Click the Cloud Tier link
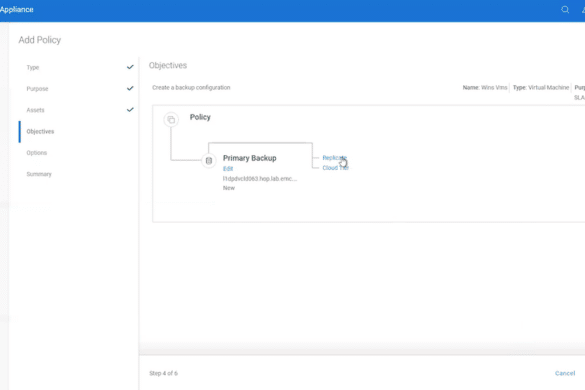Screen dimensions: 585x390 [335, 168]
